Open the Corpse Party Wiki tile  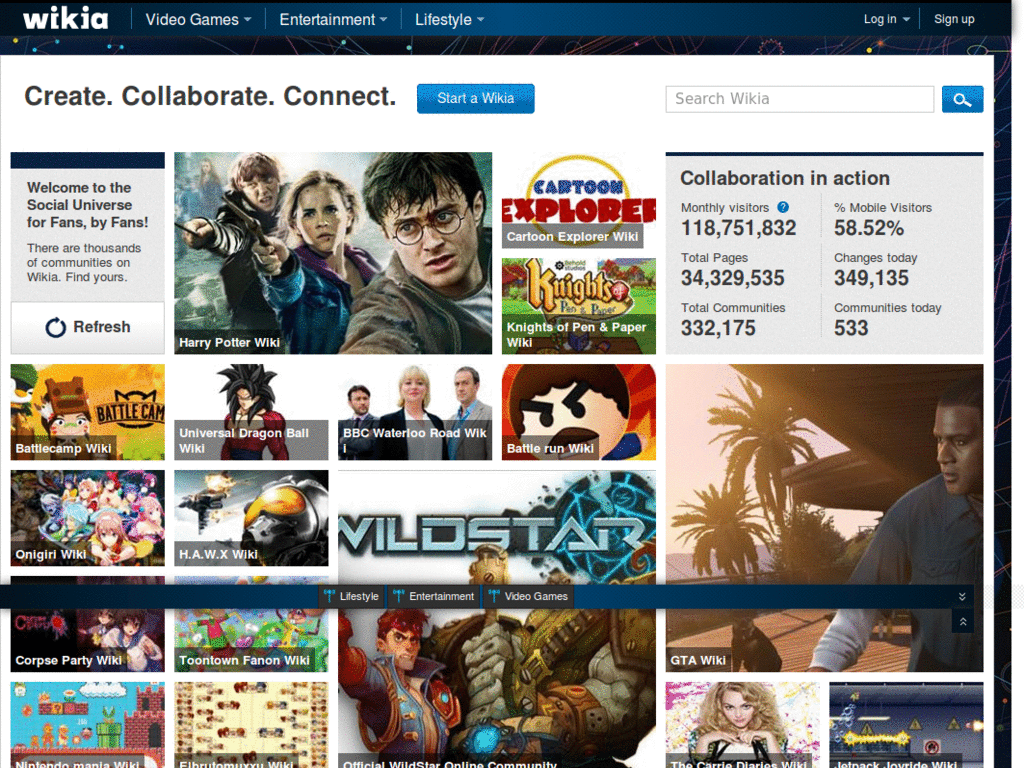pos(88,641)
